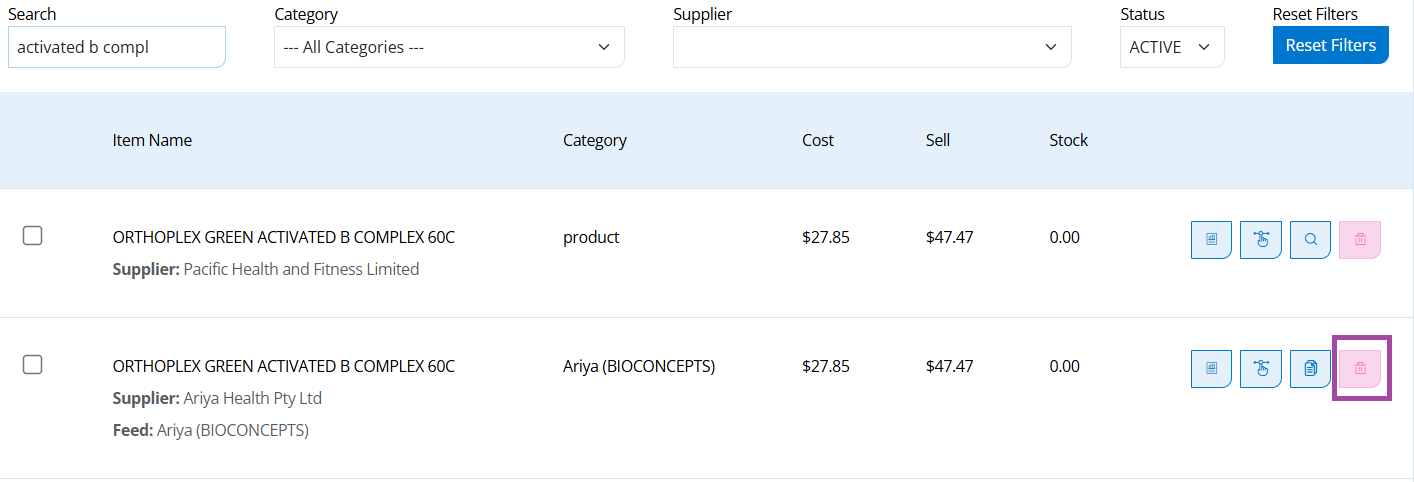Tick checkbox for Pacific Health item
Image resolution: width=1414 pixels, height=482 pixels.
tap(33, 236)
